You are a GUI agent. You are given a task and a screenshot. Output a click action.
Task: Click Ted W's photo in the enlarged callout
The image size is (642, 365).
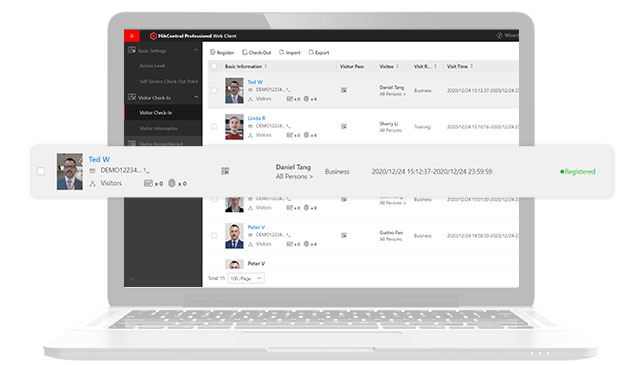click(x=70, y=171)
